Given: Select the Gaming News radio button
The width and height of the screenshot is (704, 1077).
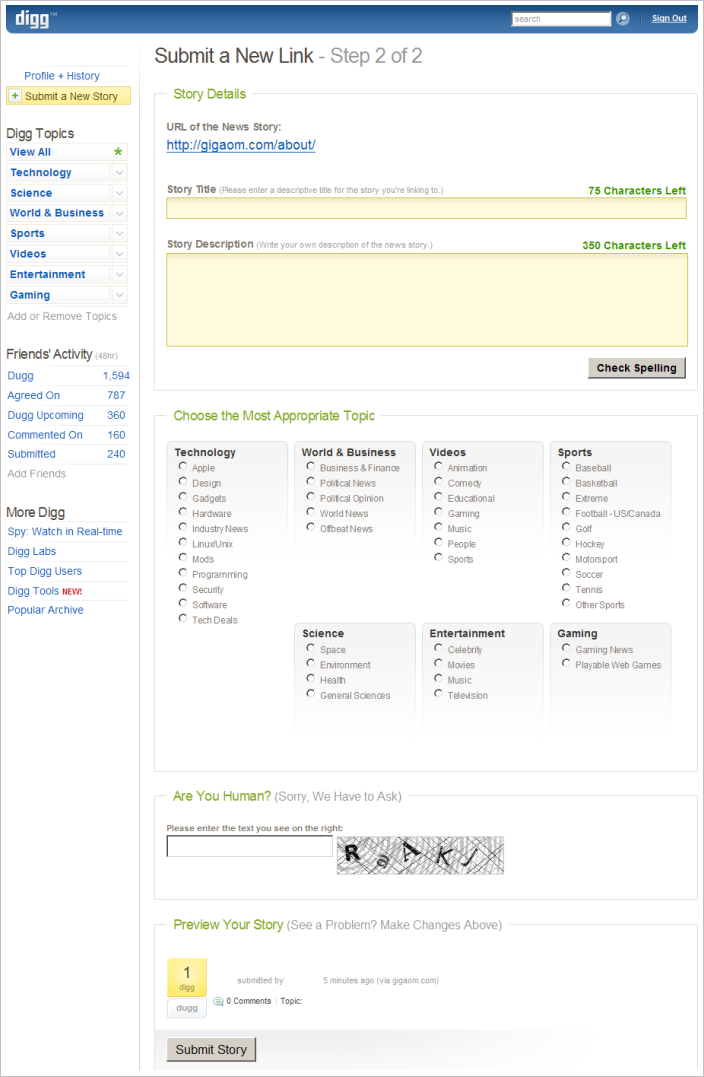Looking at the screenshot, I should pyautogui.click(x=566, y=648).
